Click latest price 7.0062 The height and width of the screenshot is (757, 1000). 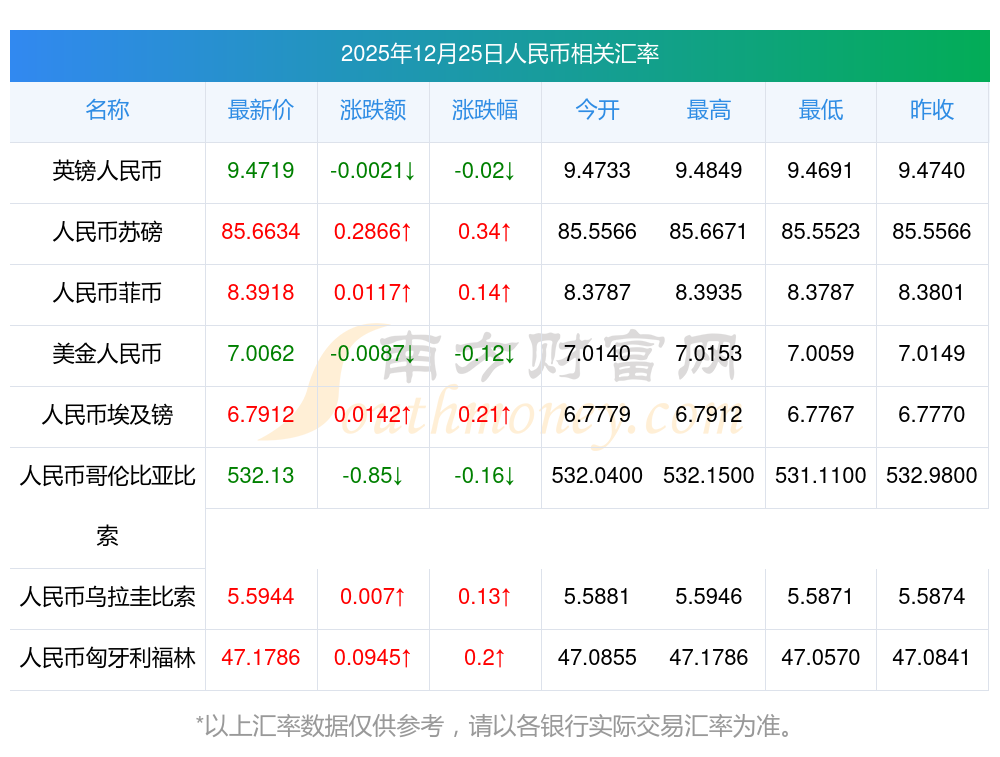[x=261, y=353]
